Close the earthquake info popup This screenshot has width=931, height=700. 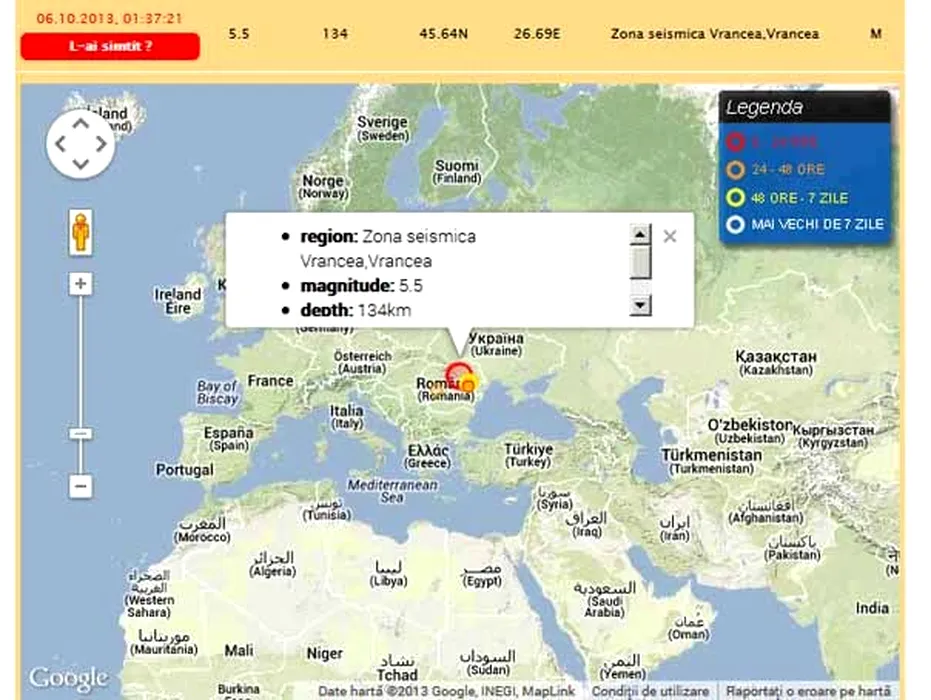(670, 236)
